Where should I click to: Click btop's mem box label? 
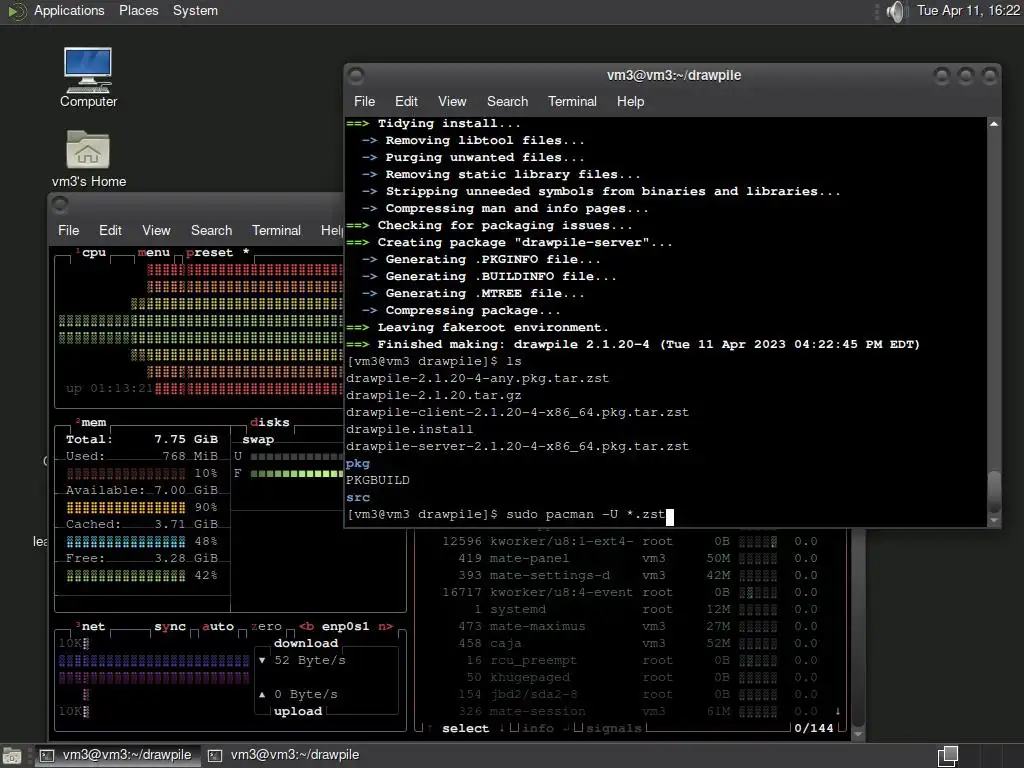point(93,423)
